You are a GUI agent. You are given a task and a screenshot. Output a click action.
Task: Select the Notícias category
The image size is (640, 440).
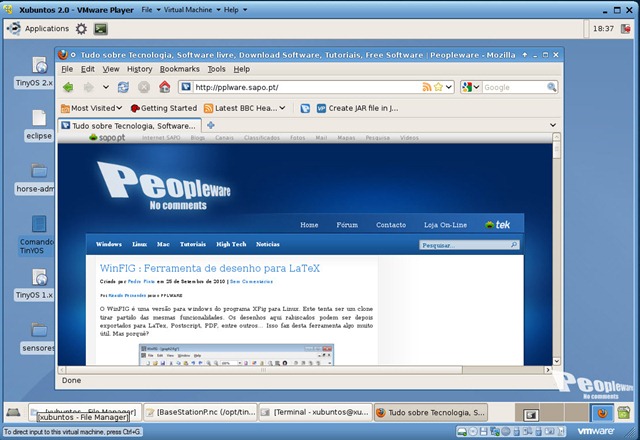tap(268, 244)
